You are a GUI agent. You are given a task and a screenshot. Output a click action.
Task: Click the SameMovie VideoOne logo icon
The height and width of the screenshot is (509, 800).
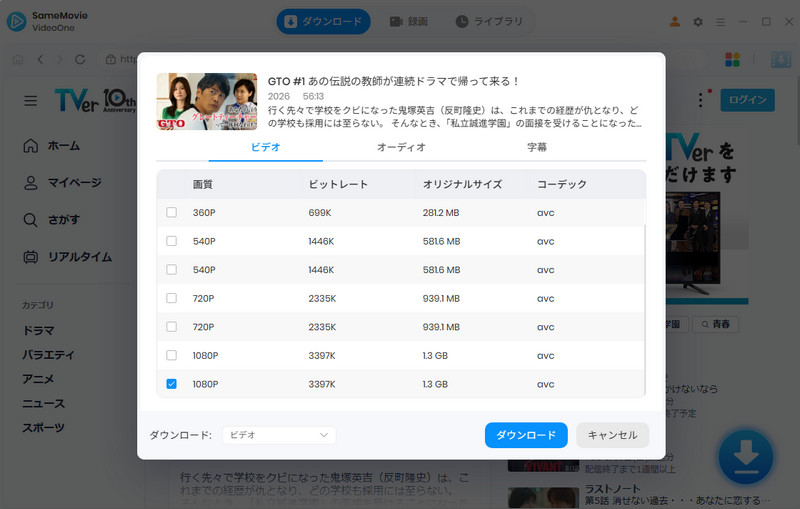[16, 21]
